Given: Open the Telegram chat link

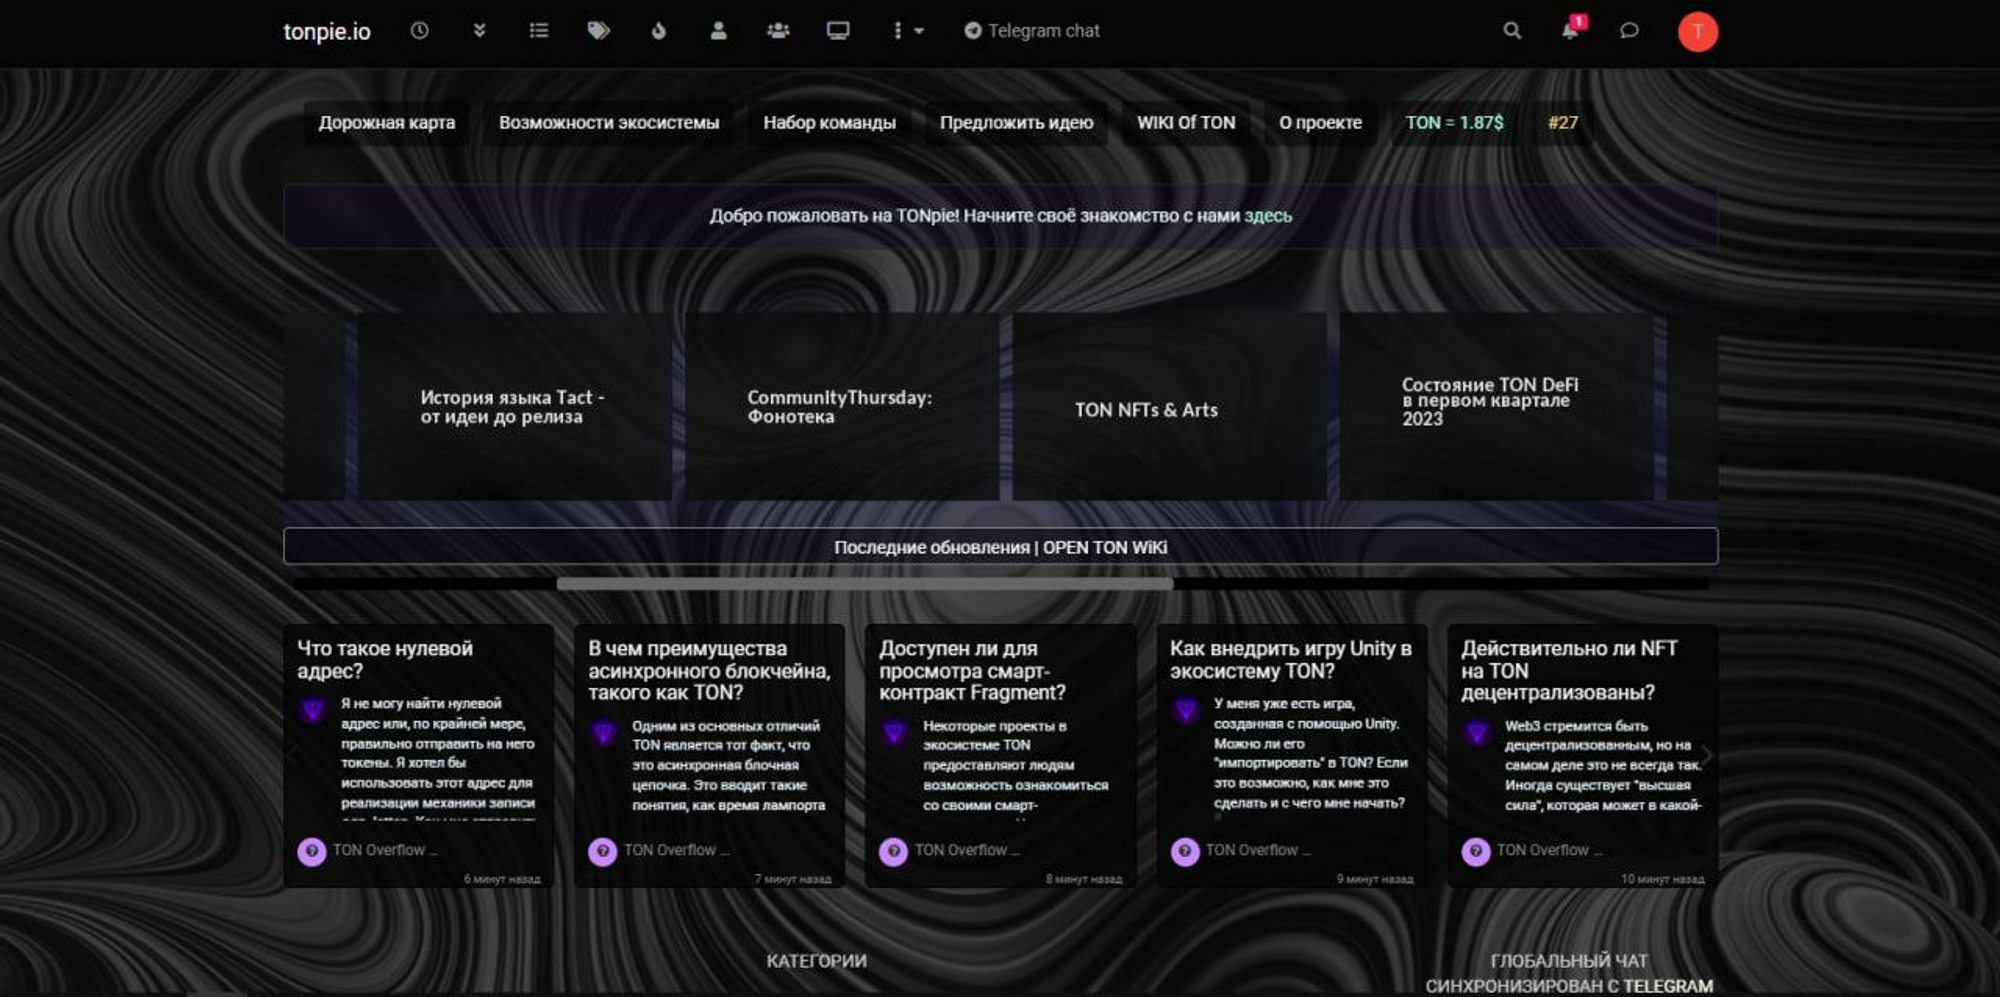Looking at the screenshot, I should pos(1032,31).
